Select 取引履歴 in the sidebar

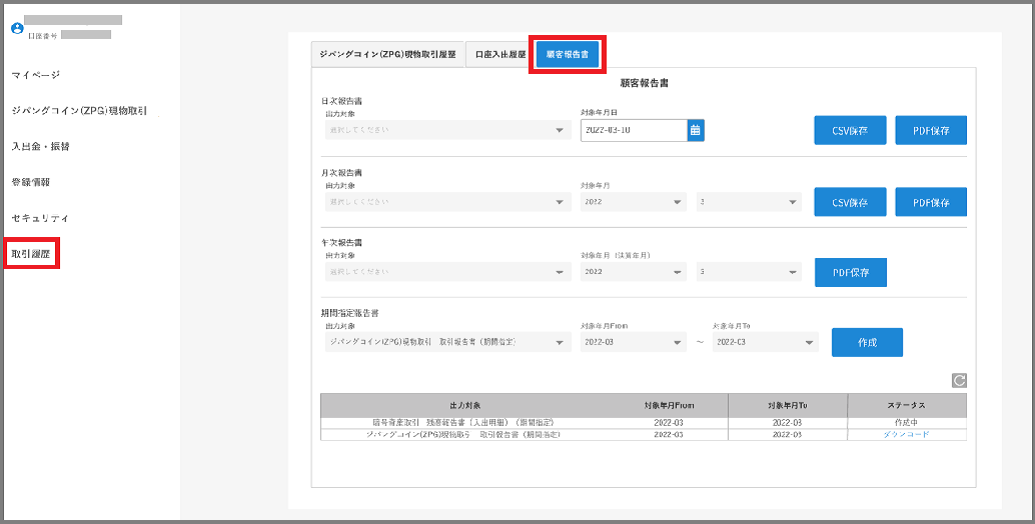click(x=31, y=254)
